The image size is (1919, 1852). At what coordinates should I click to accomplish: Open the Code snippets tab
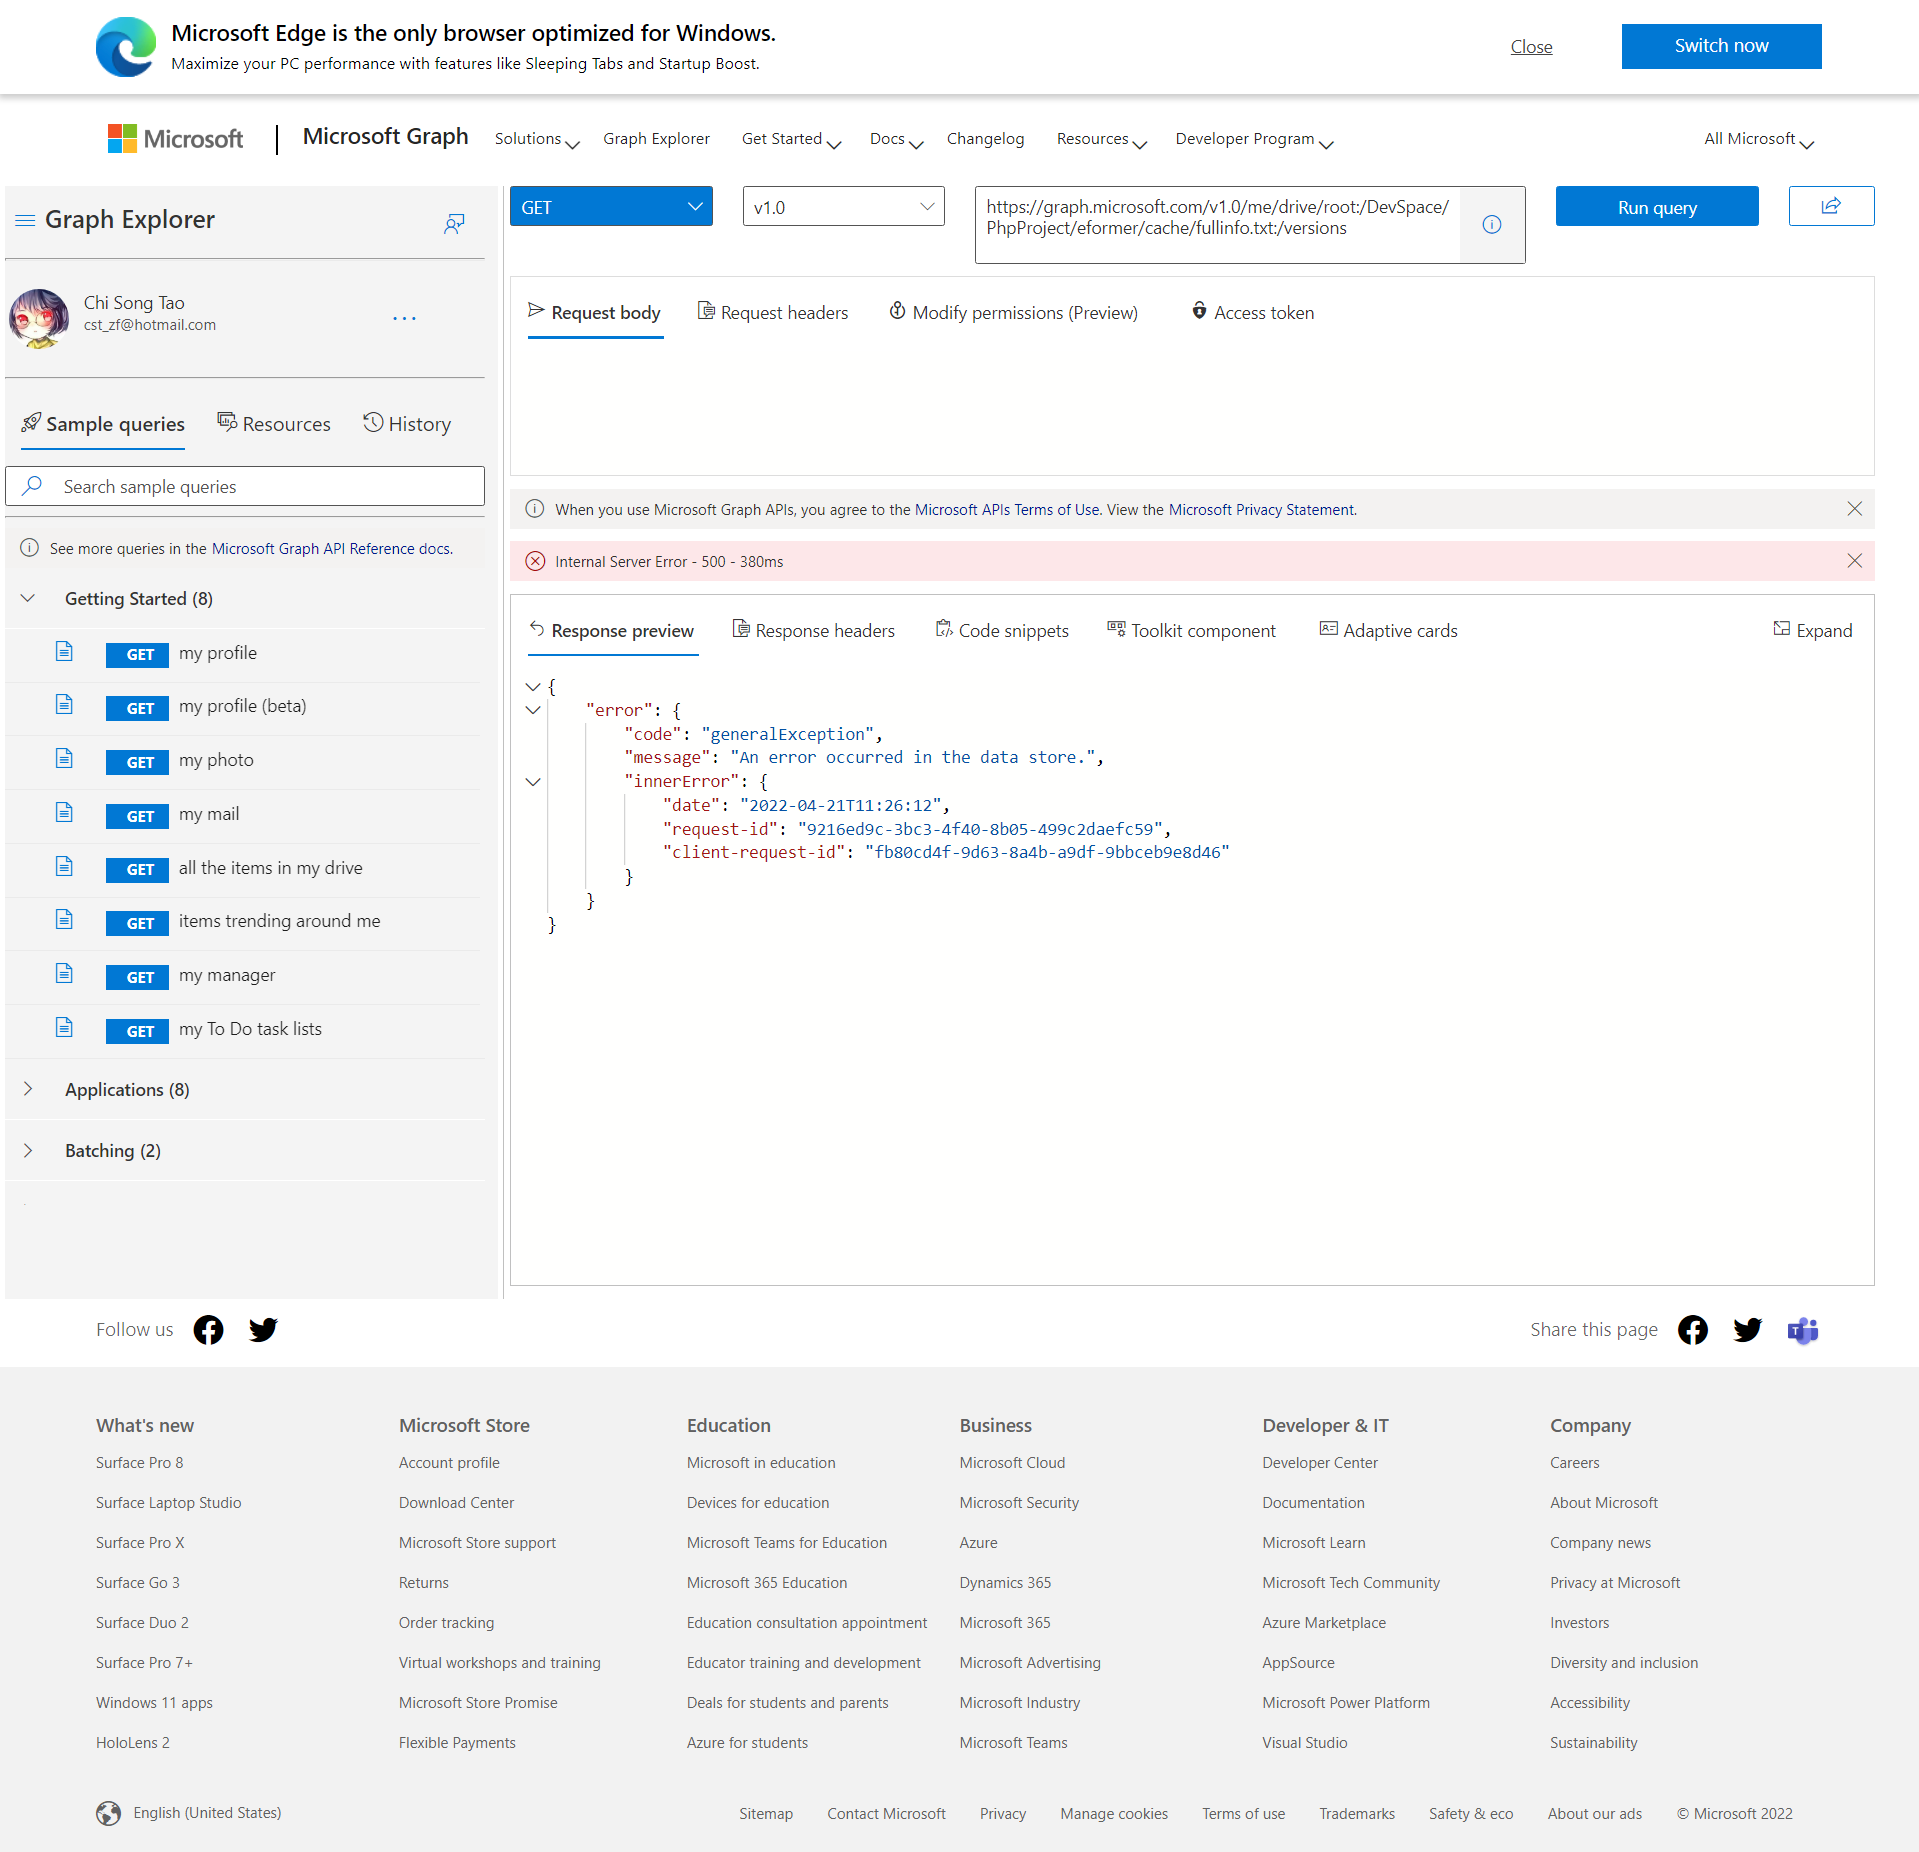pos(1002,631)
